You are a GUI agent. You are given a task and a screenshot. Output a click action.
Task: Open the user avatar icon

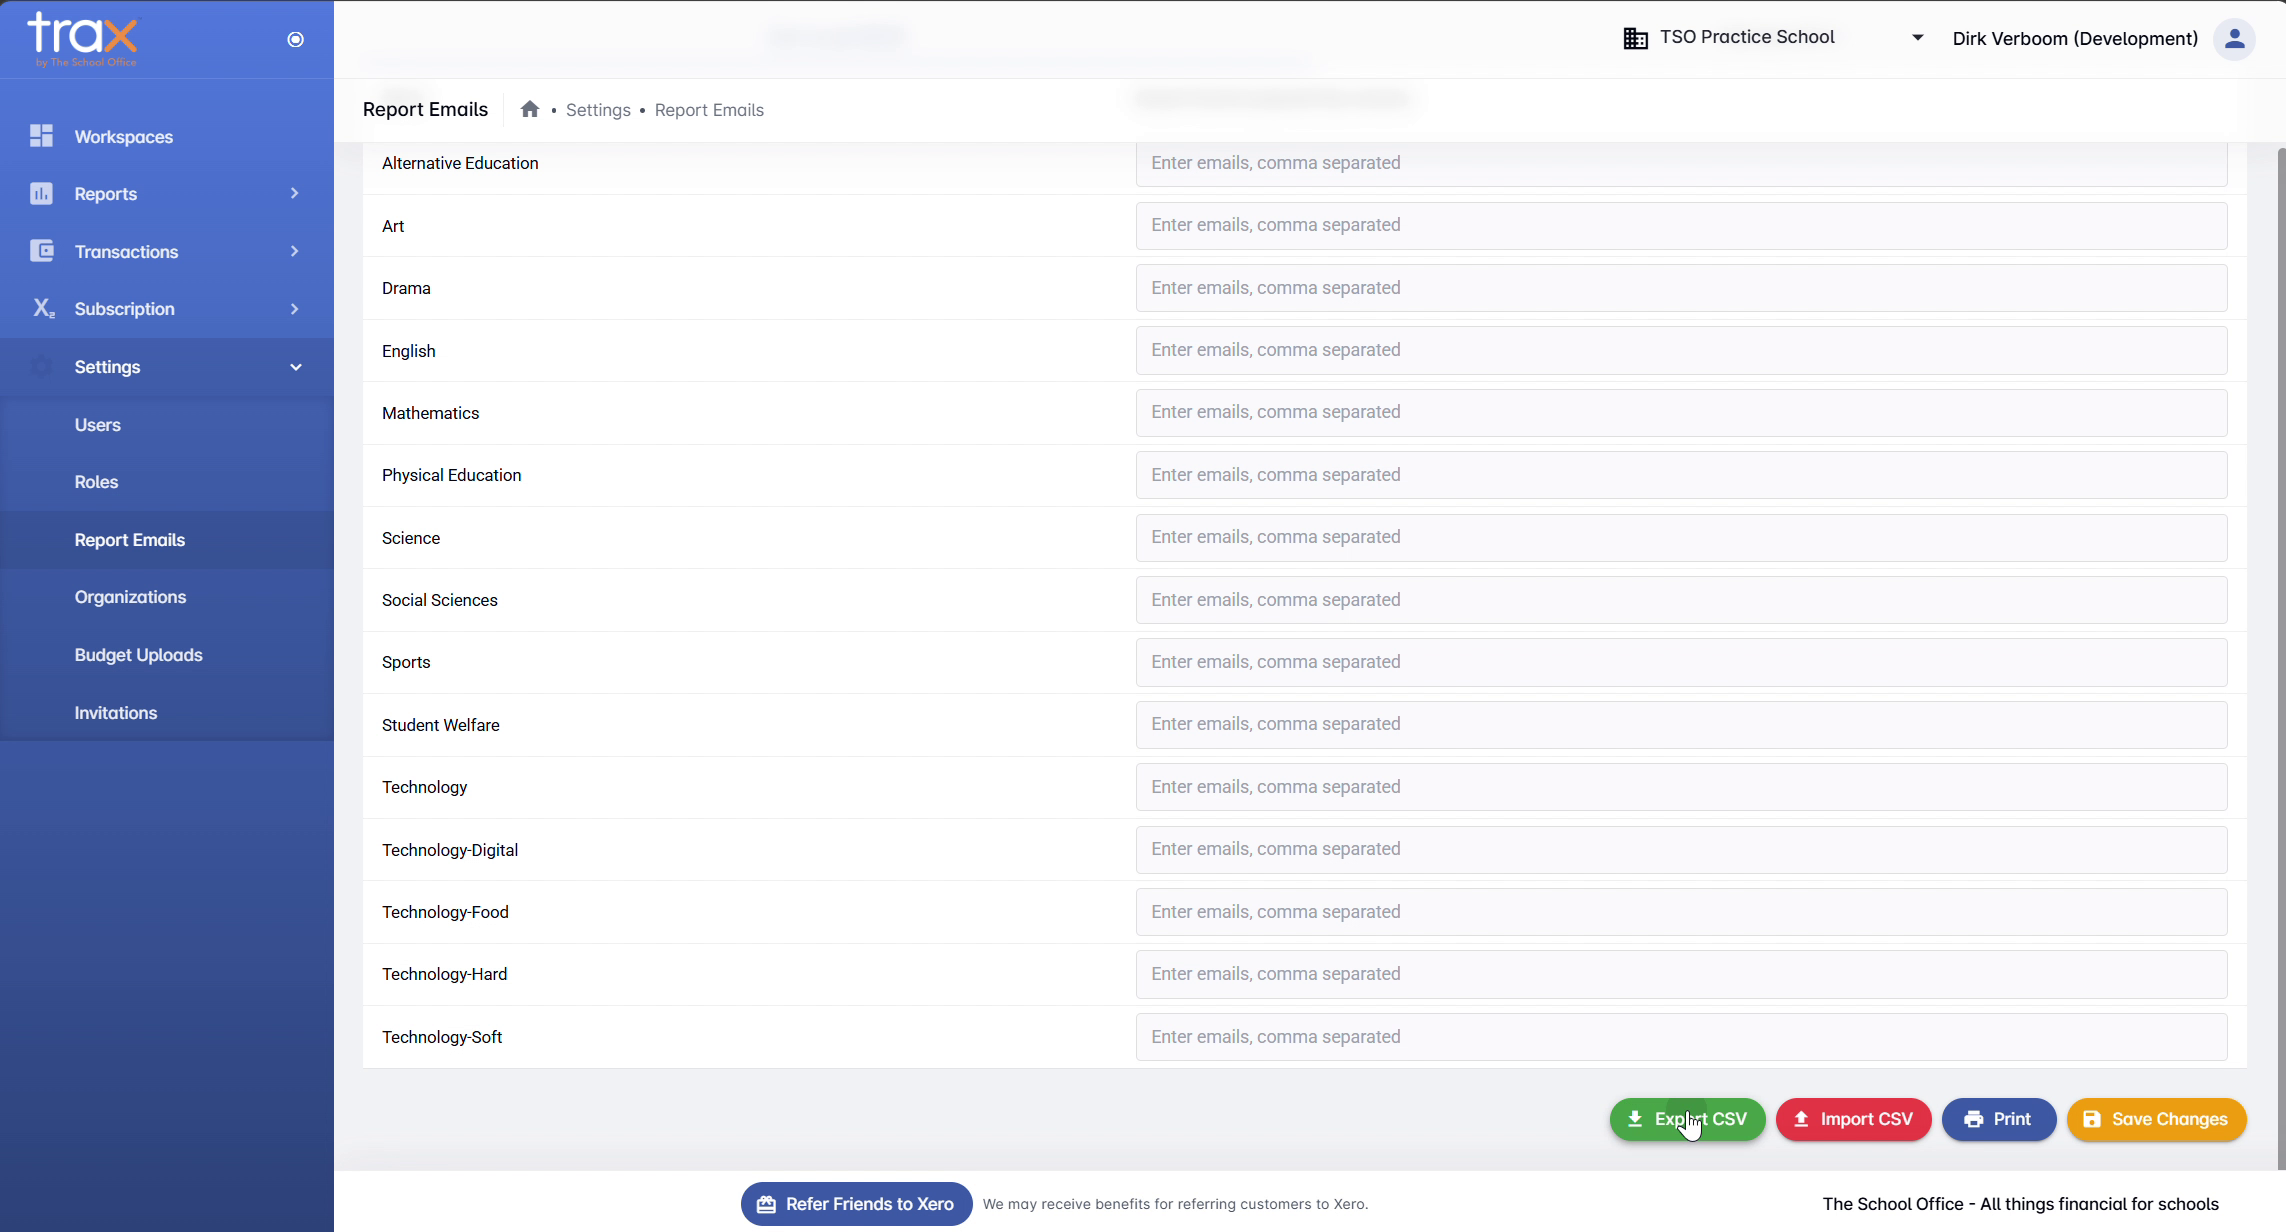pyautogui.click(x=2234, y=39)
